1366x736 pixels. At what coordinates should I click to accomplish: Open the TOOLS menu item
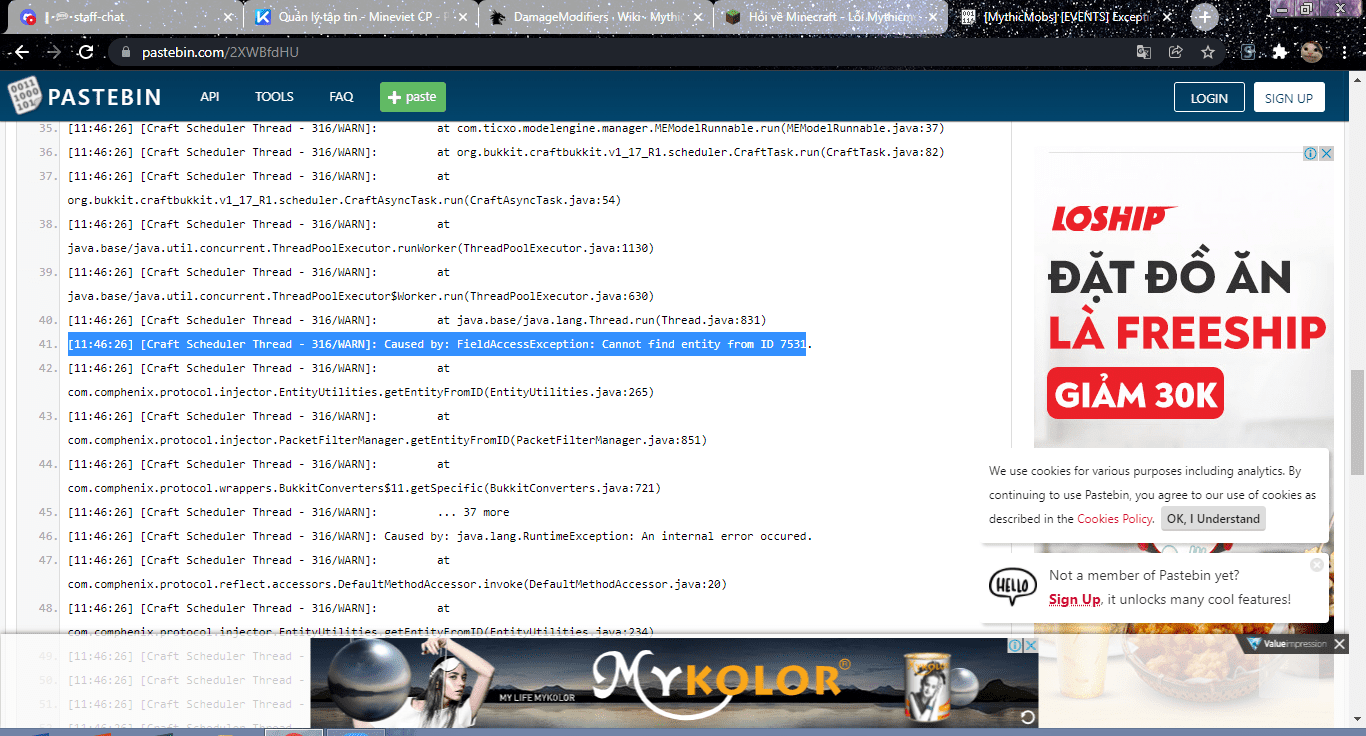(274, 97)
